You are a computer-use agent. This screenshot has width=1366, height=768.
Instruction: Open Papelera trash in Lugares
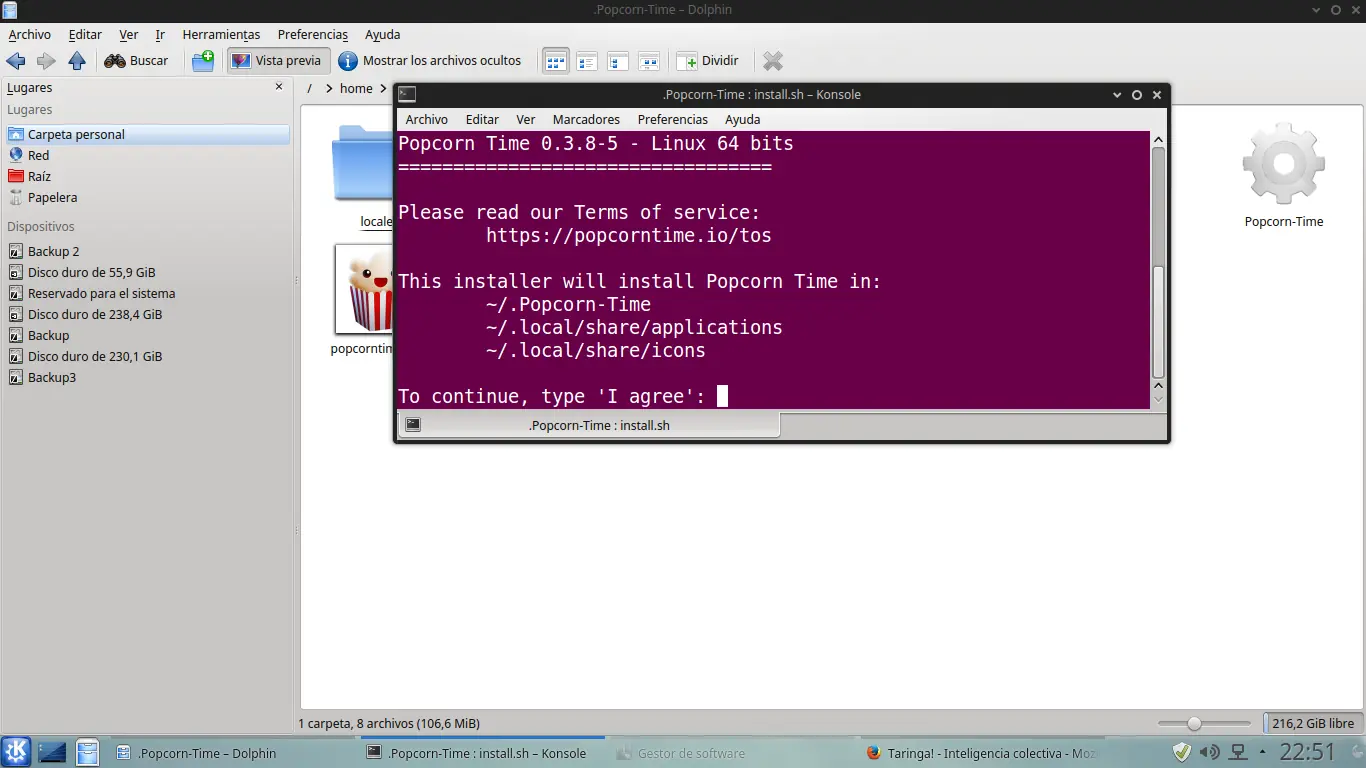[x=147, y=197]
